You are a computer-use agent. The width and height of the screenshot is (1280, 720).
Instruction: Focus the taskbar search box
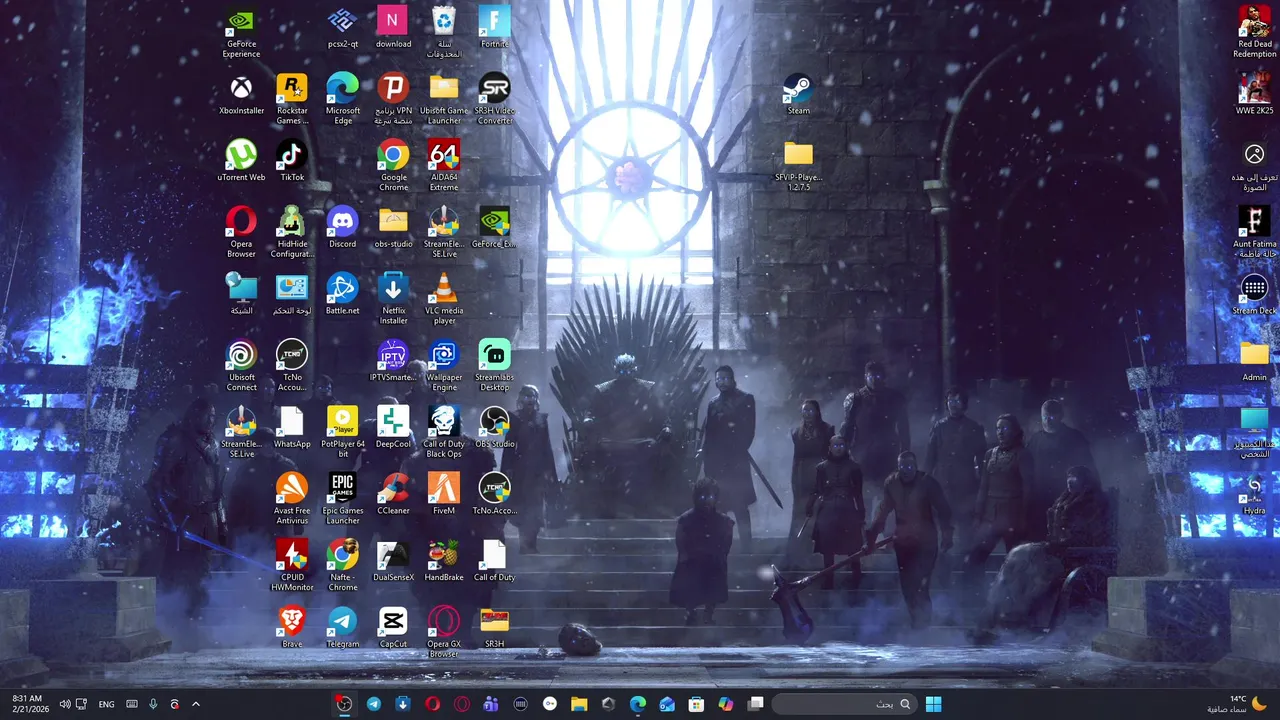coord(843,704)
